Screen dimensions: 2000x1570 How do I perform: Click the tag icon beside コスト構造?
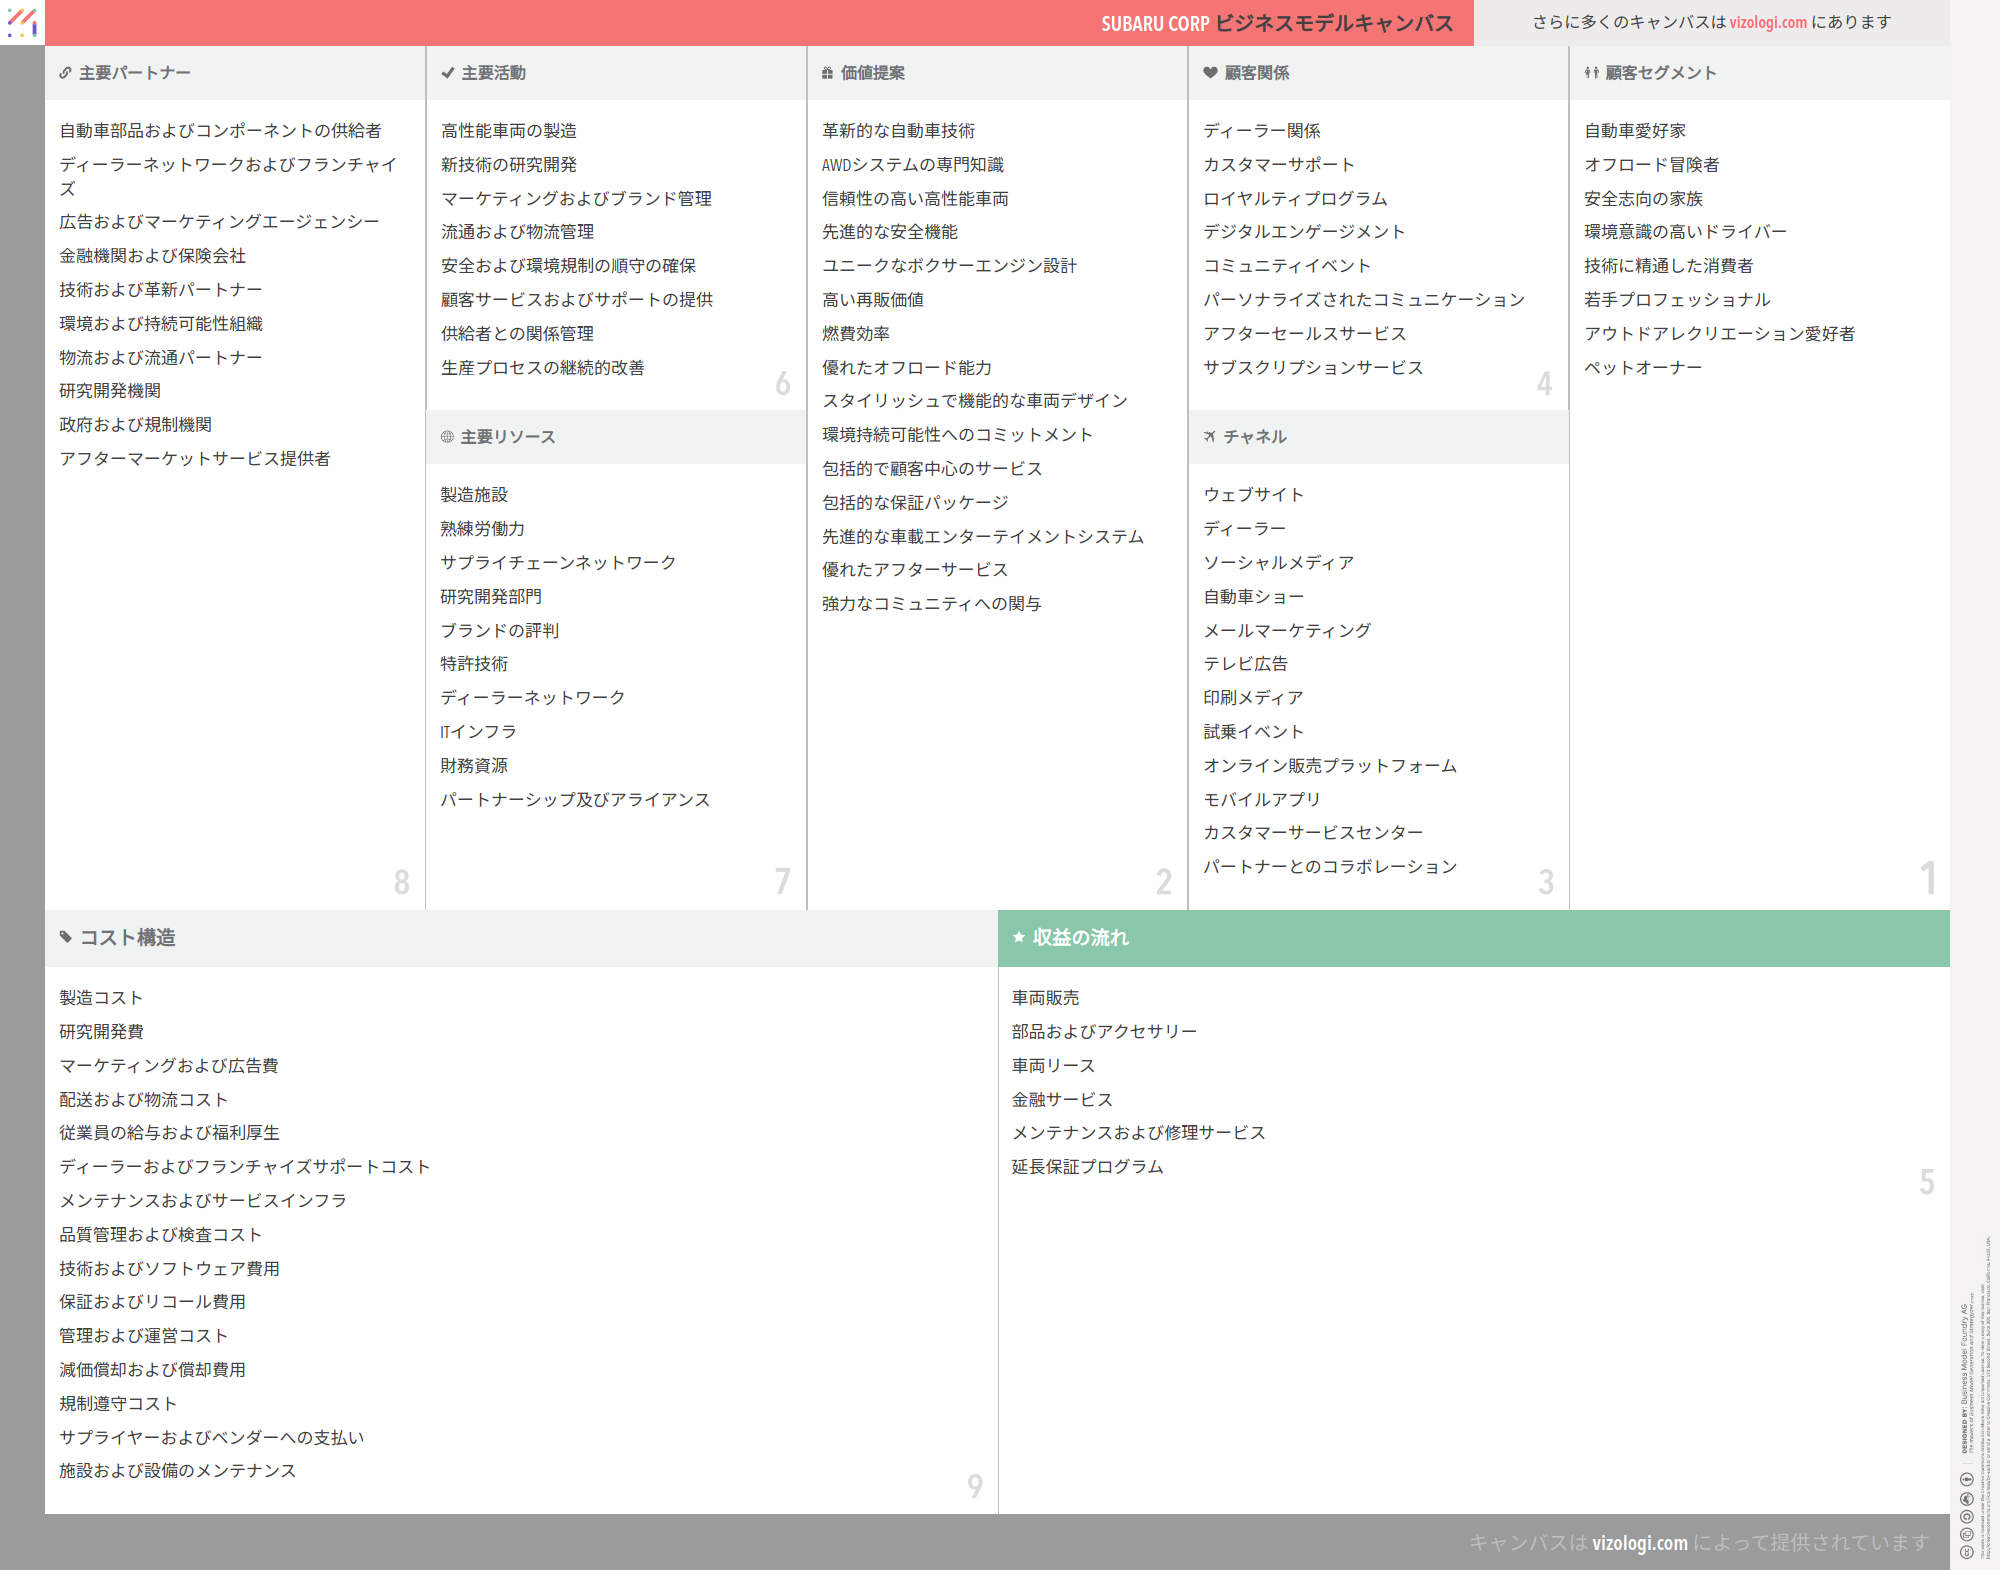[66, 937]
